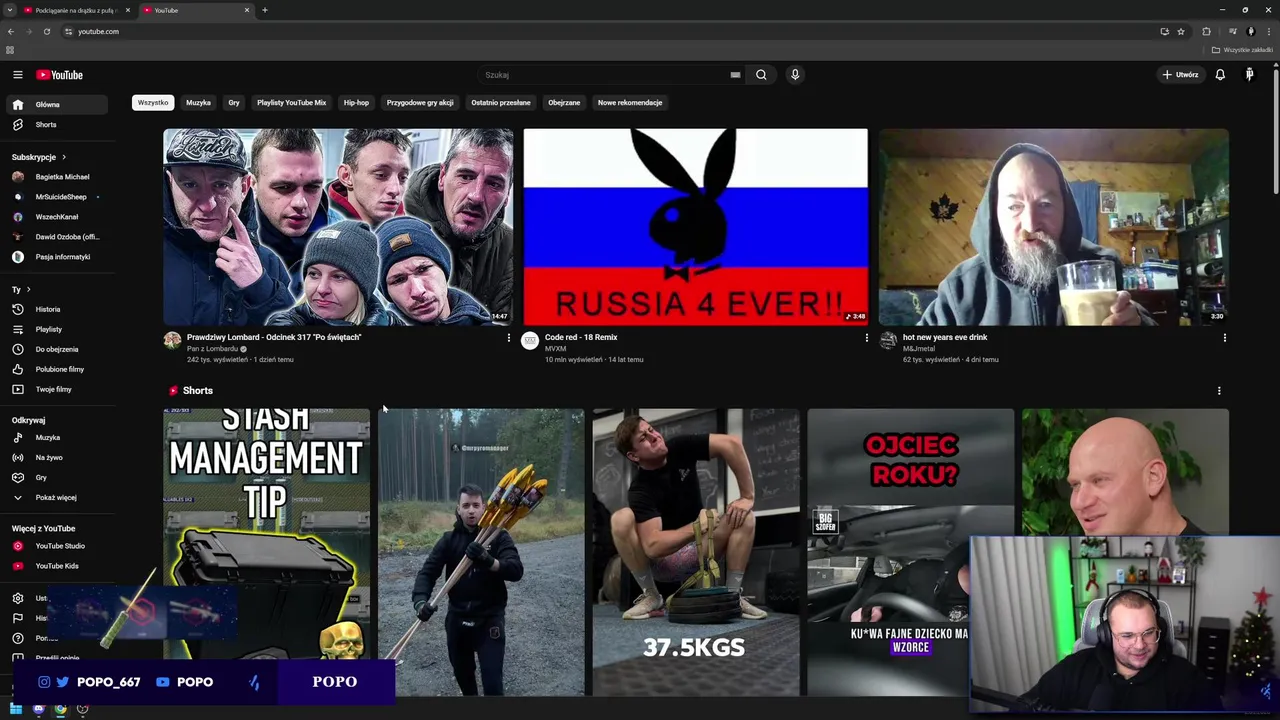Screen dimensions: 1280x720
Task: Open the 37.5KGS short
Action: (696, 551)
